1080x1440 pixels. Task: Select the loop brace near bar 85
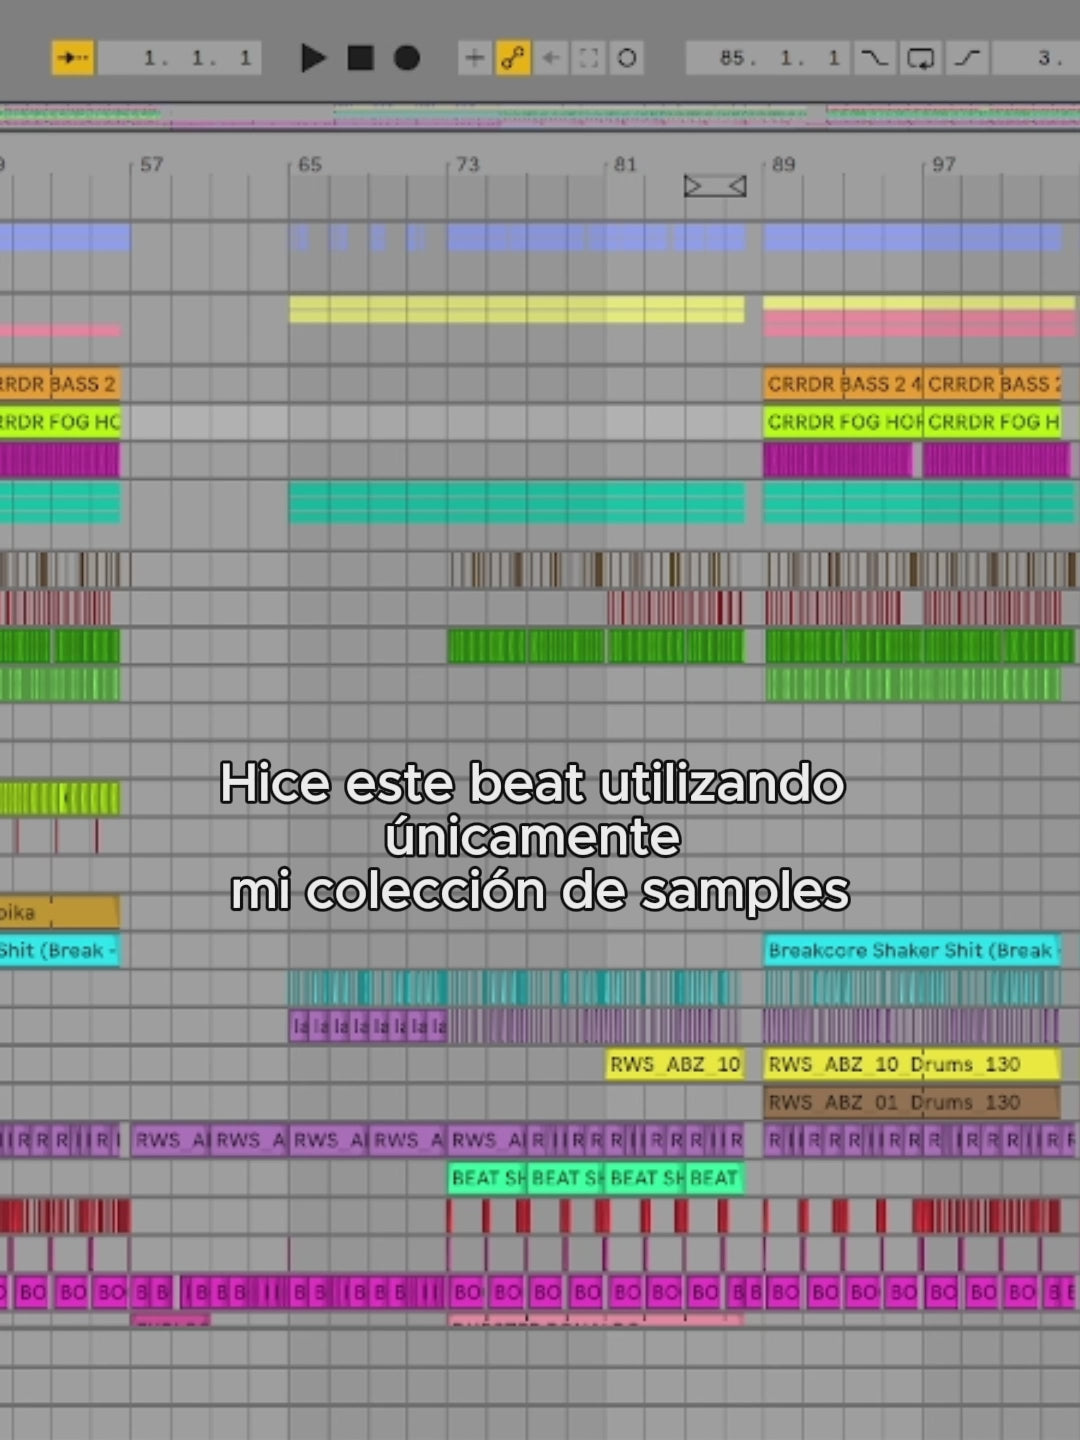715,186
